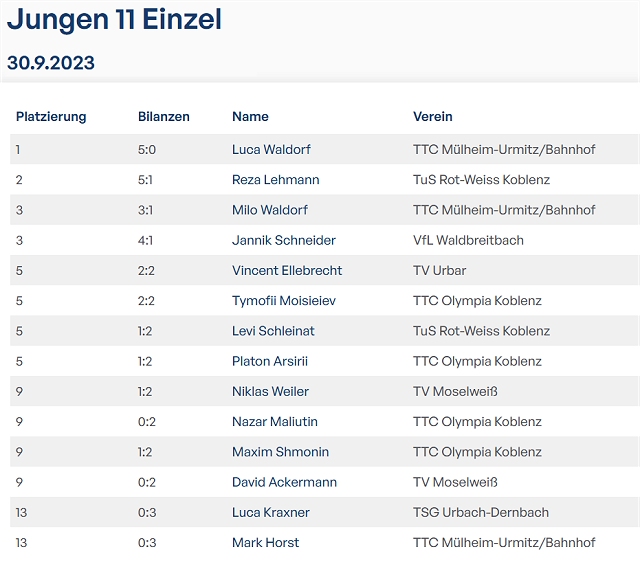Image resolution: width=640 pixels, height=567 pixels.
Task: Click the Jungen 11 Einzel heading
Action: tap(114, 19)
